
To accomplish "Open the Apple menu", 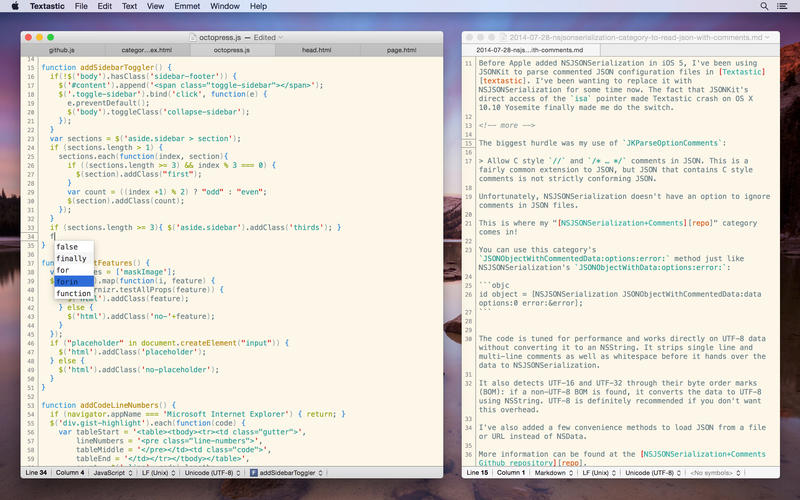I will 15,6.
